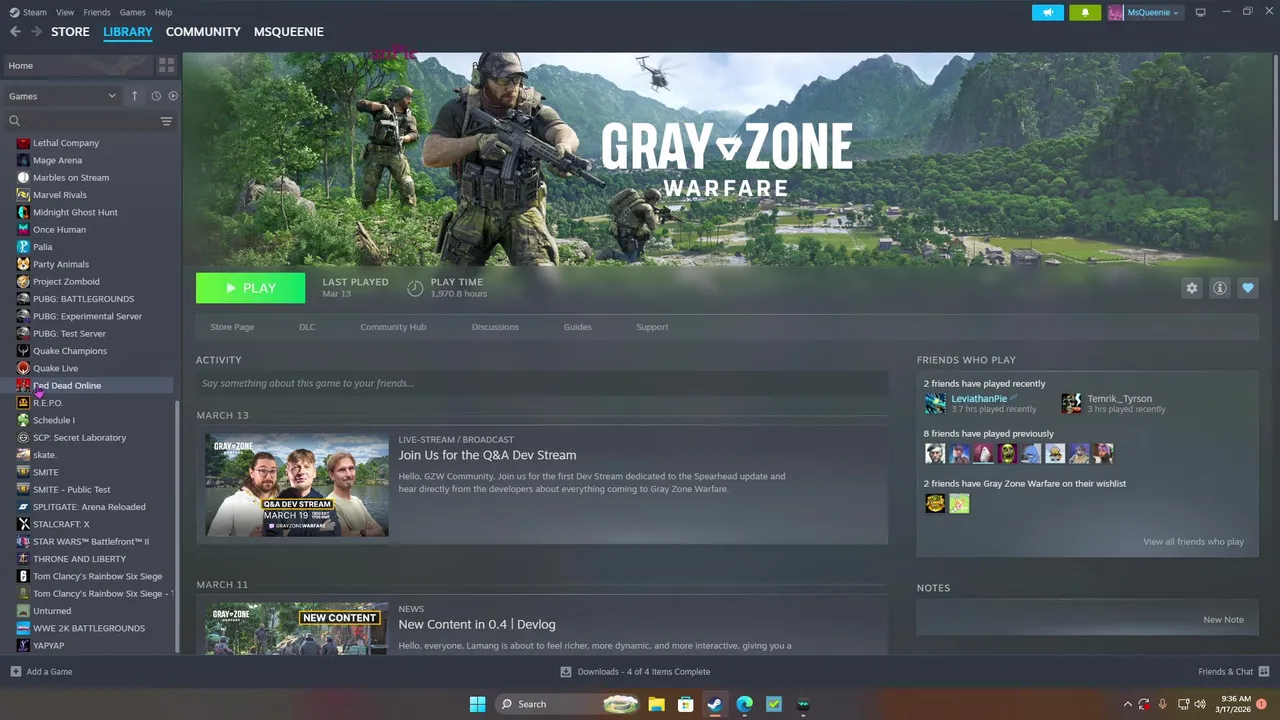Toggle Gray Zone Warfare favorite heart
1280x720 pixels.
click(x=1247, y=288)
